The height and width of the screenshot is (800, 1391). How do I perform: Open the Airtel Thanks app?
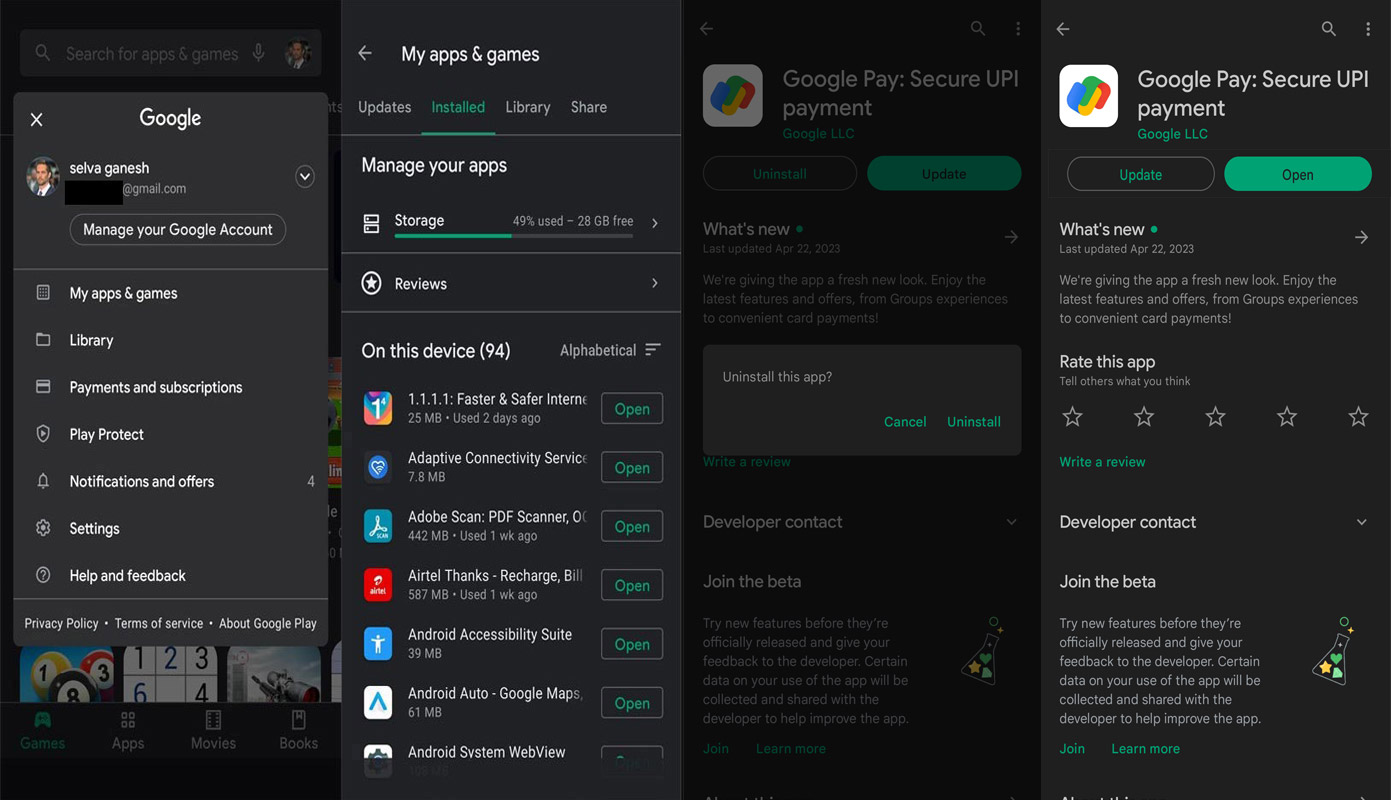tap(632, 586)
